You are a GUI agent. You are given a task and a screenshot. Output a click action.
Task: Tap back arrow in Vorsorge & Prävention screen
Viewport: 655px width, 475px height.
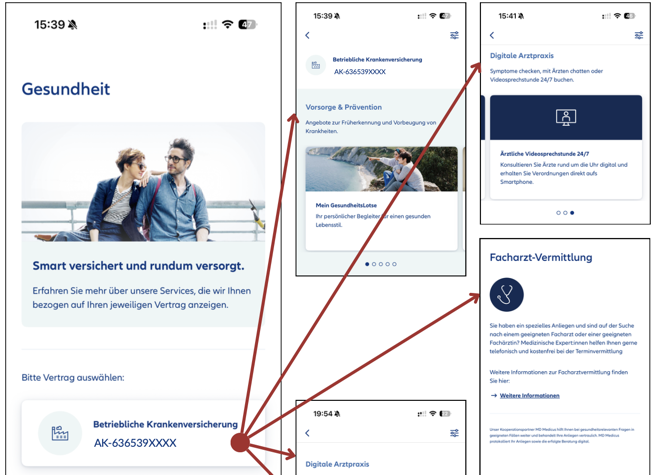(307, 35)
